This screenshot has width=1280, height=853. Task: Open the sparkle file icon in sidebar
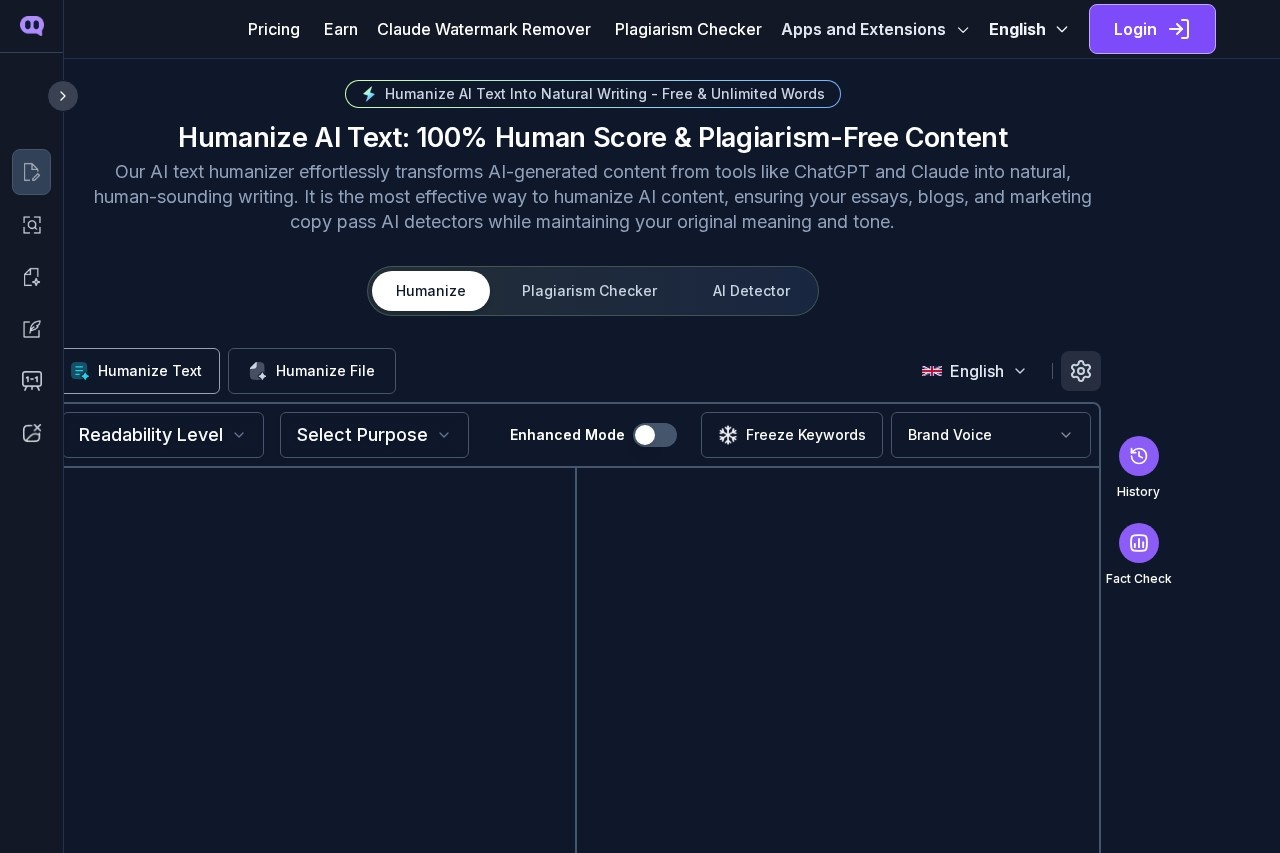coord(32,277)
